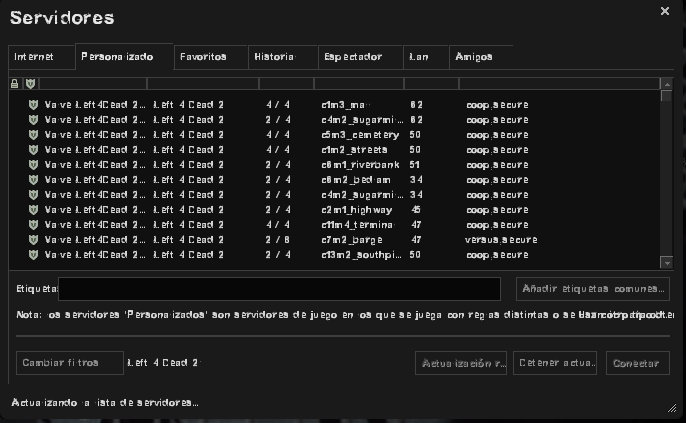Sort by password lock column icon
686x423 pixels.
pyautogui.click(x=14, y=84)
